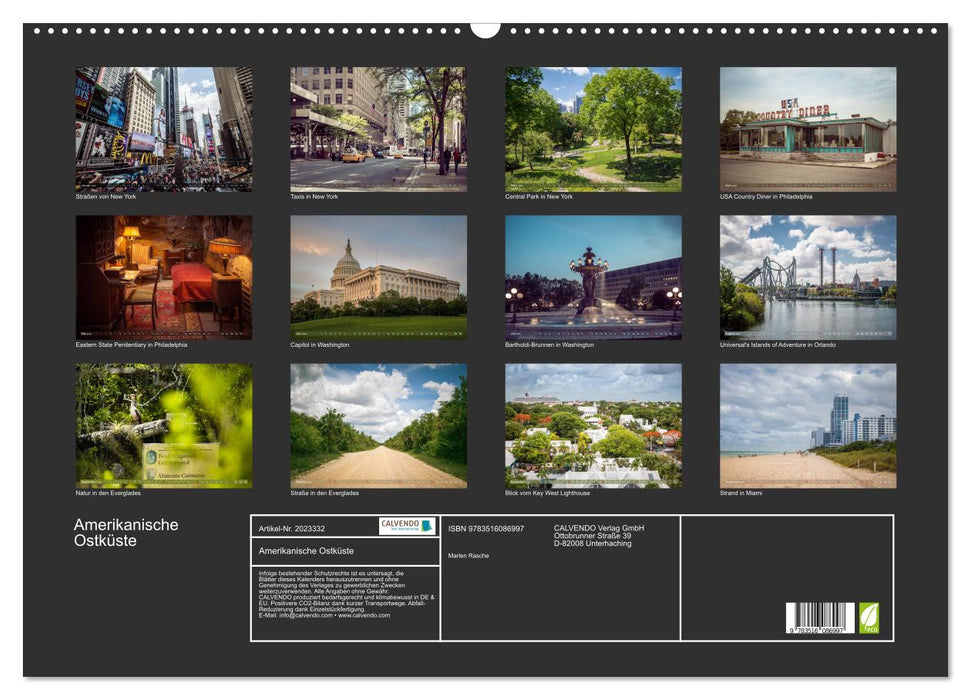Click the green eco leaf icon
The width and height of the screenshot is (971, 700).
point(869,617)
